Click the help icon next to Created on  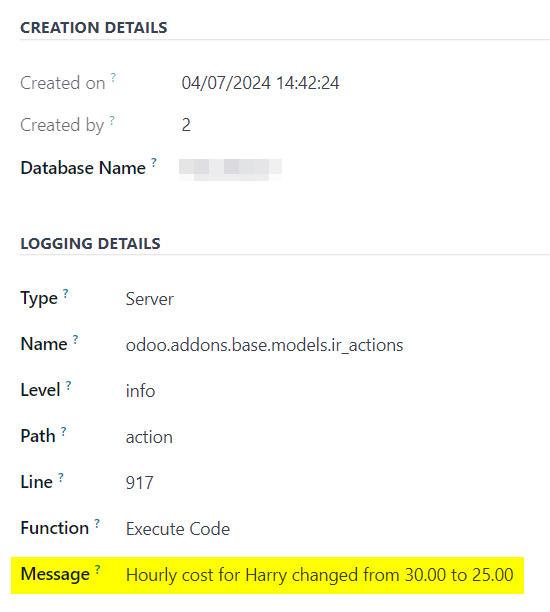coord(113,77)
